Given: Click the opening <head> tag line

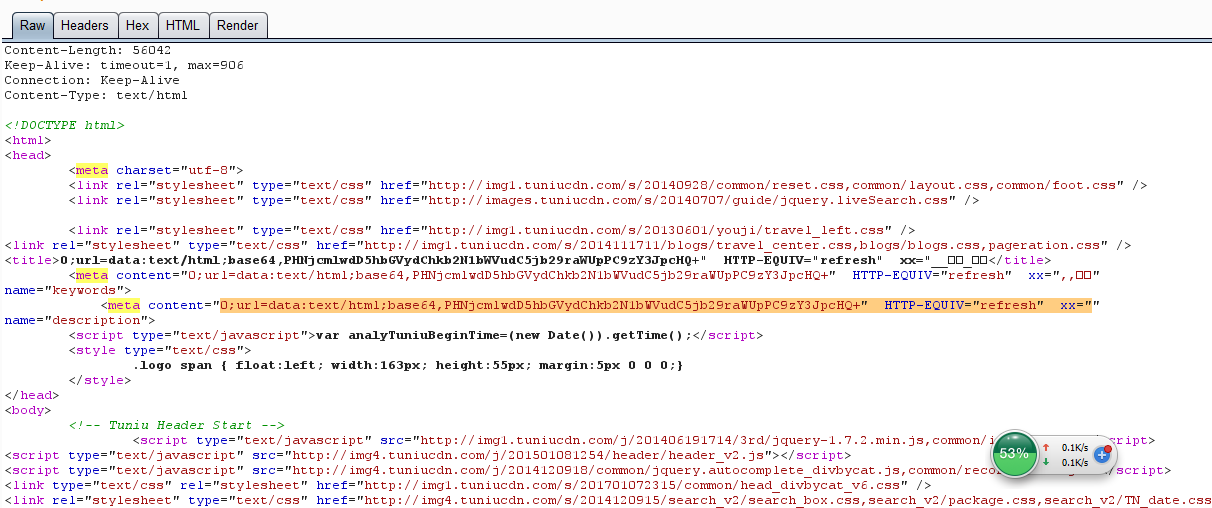Looking at the screenshot, I should click(x=28, y=155).
